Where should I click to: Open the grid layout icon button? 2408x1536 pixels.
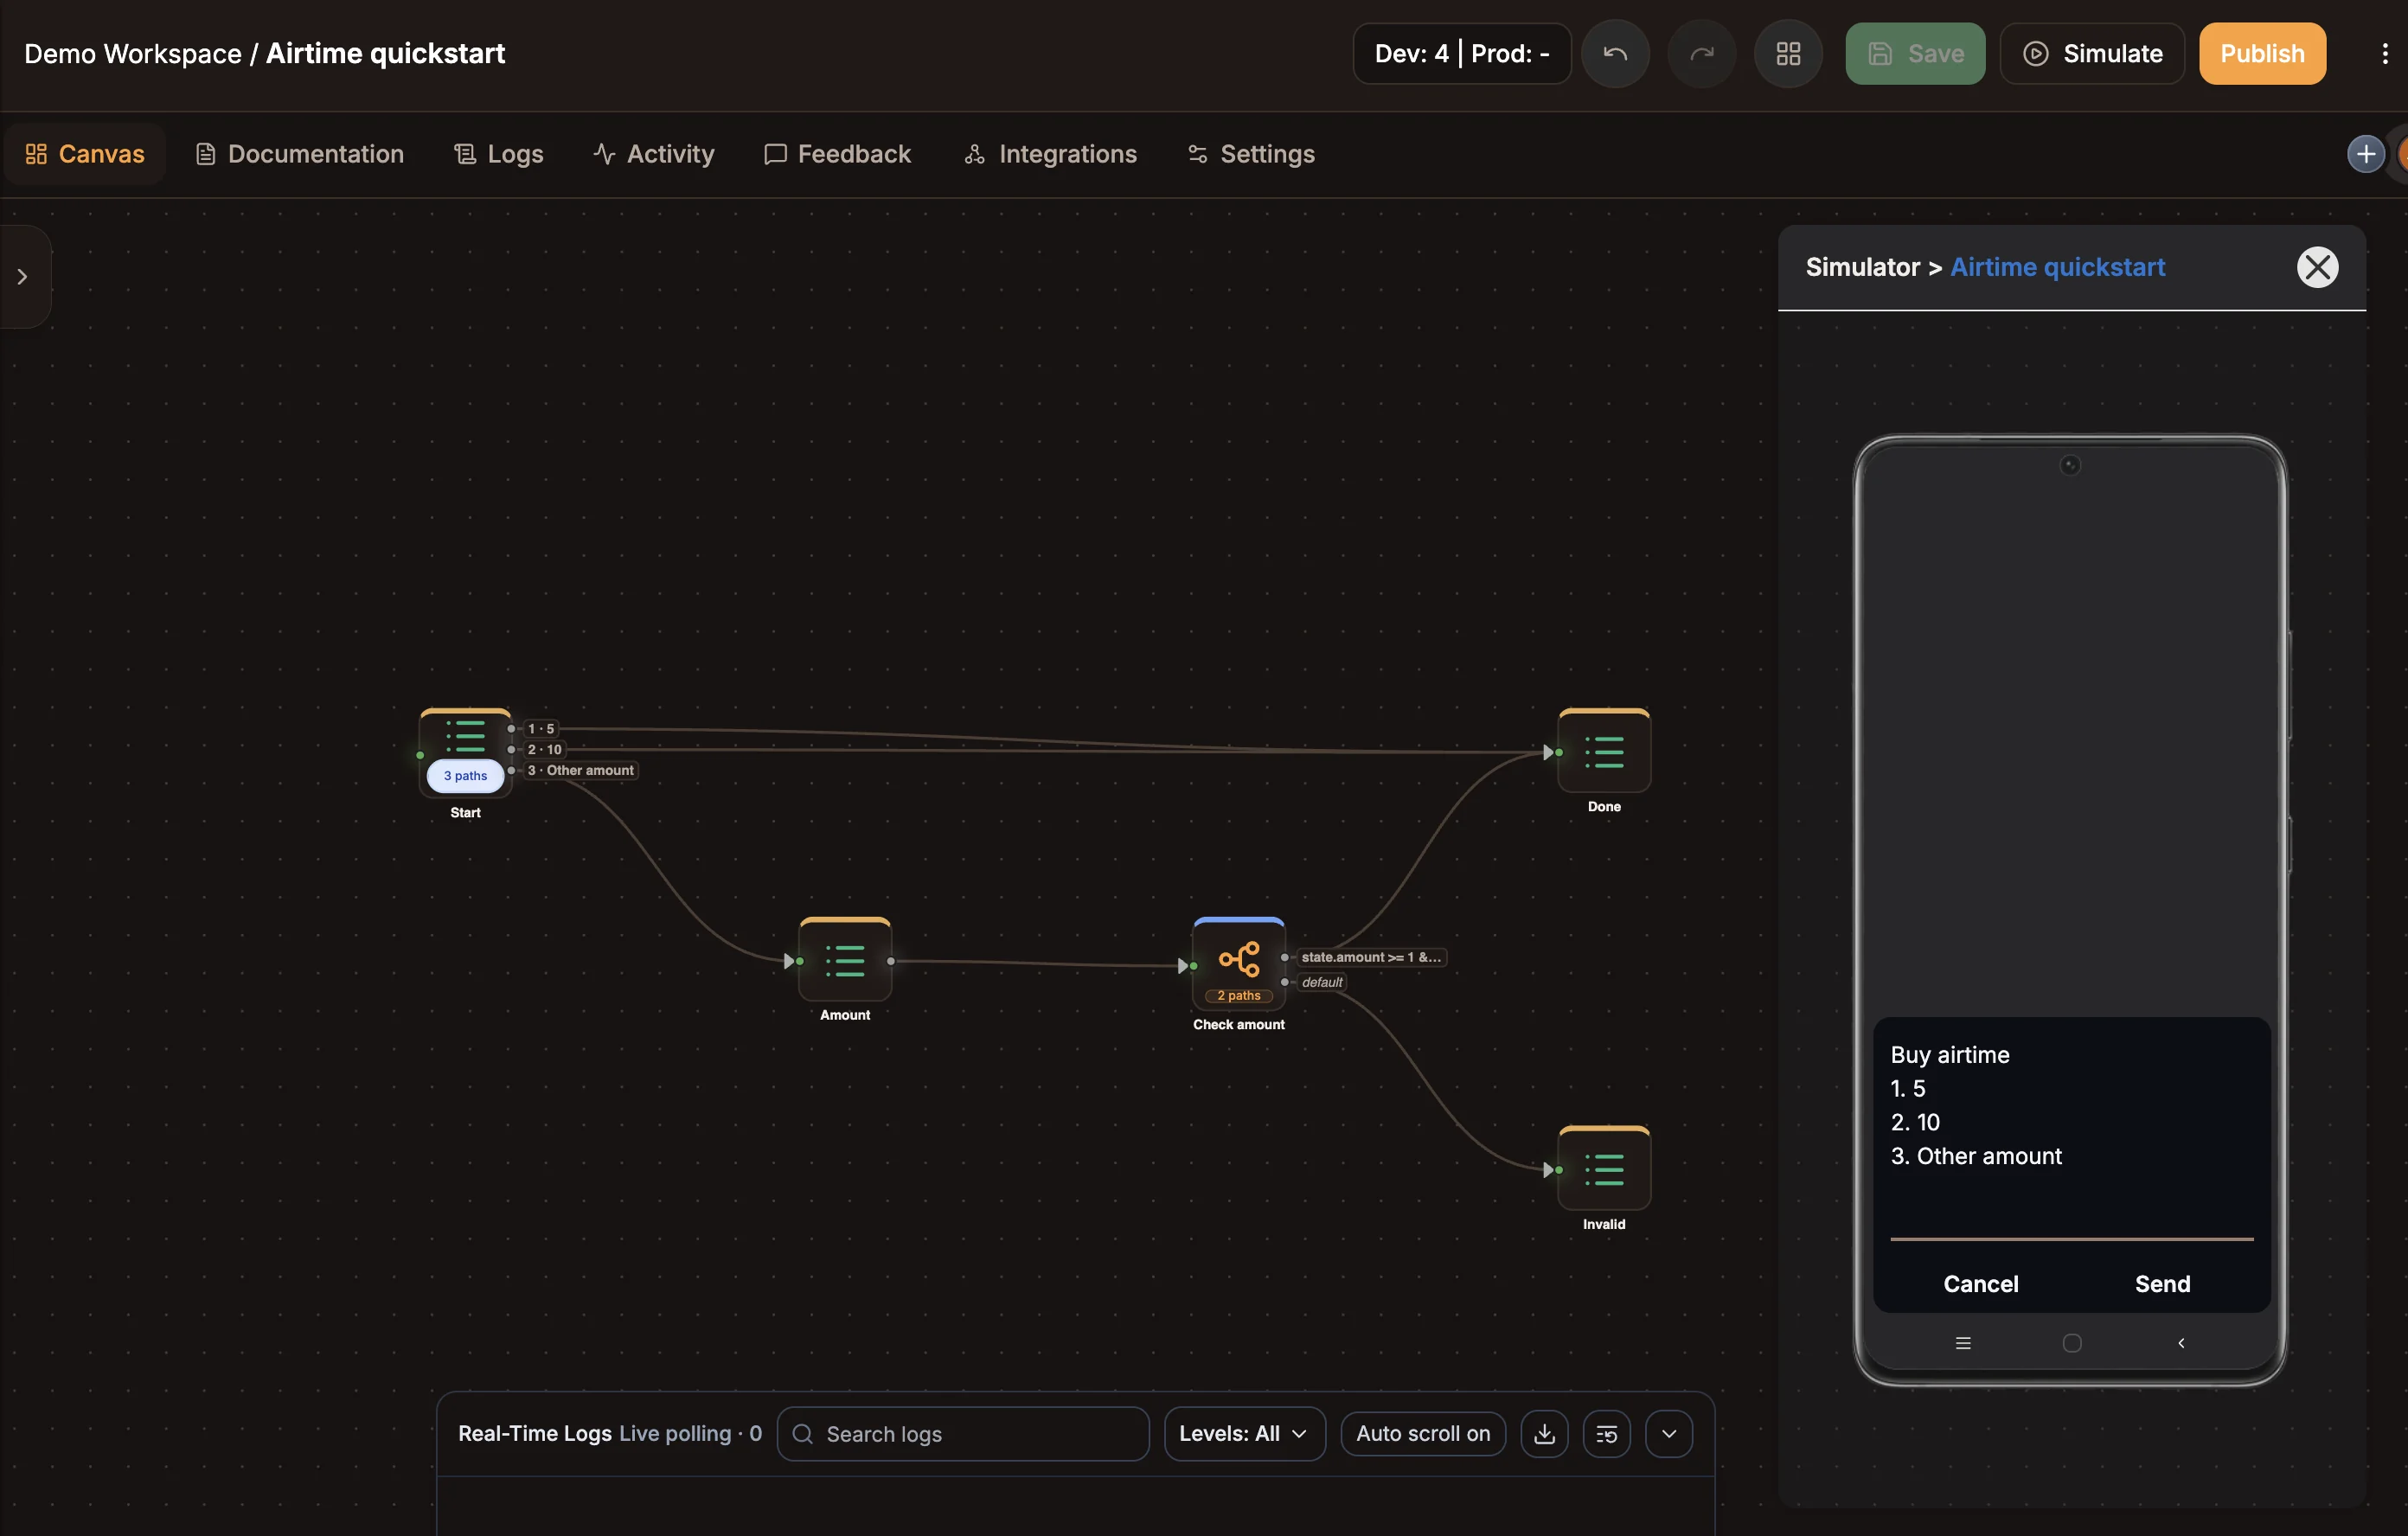coord(1788,54)
